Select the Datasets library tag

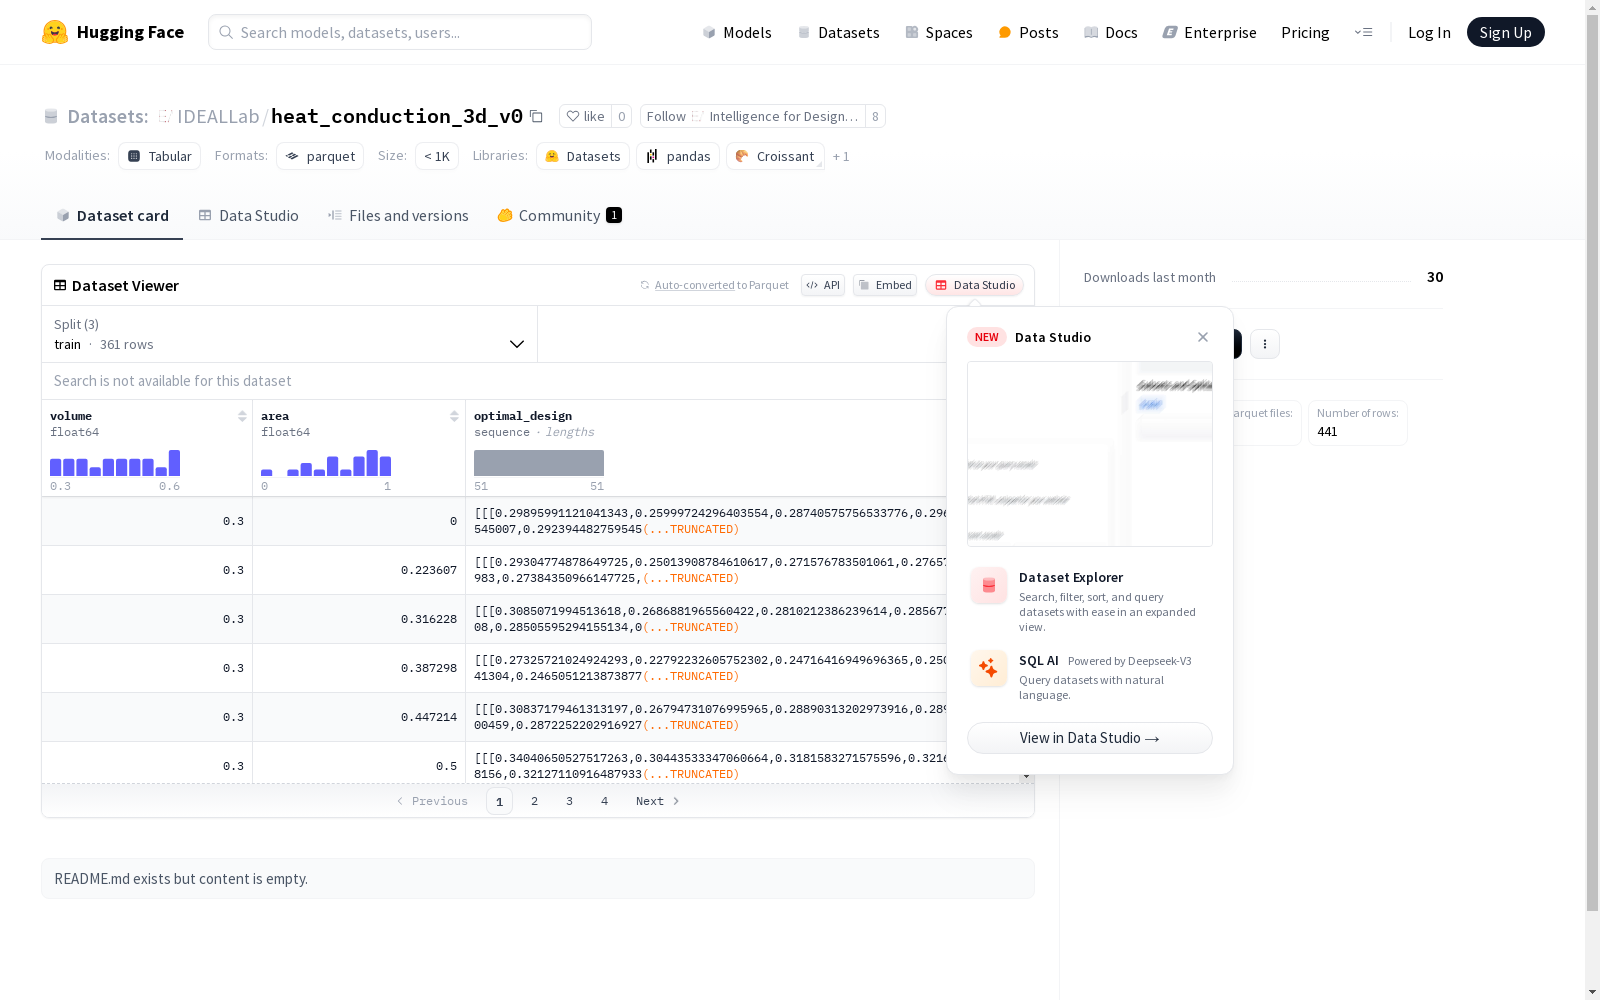pos(583,156)
